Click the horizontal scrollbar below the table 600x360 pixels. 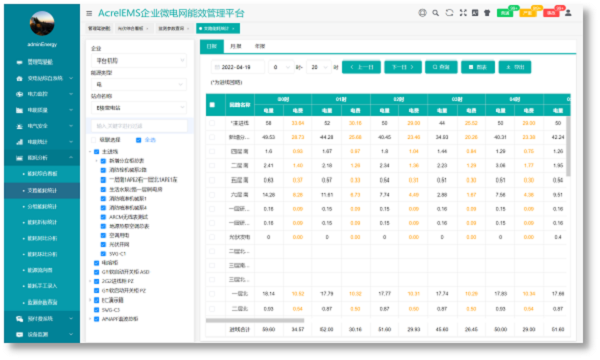coord(255,321)
